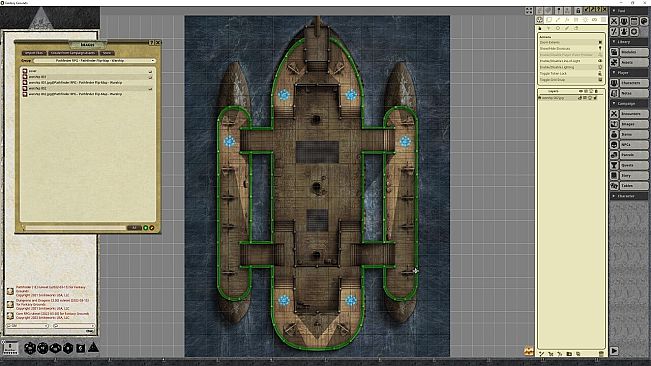Click the green add button in Images window
This screenshot has height=366, width=651.
tap(146, 228)
